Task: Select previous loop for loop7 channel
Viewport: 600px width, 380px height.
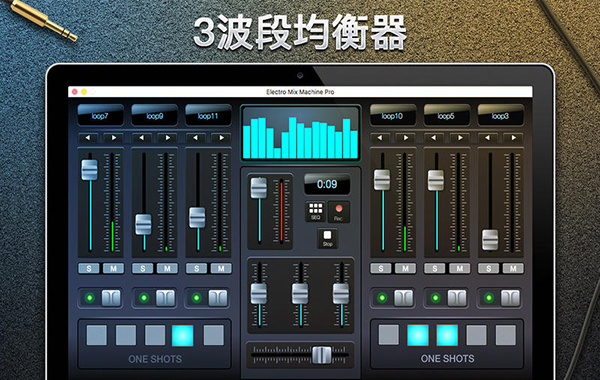Action: point(88,138)
